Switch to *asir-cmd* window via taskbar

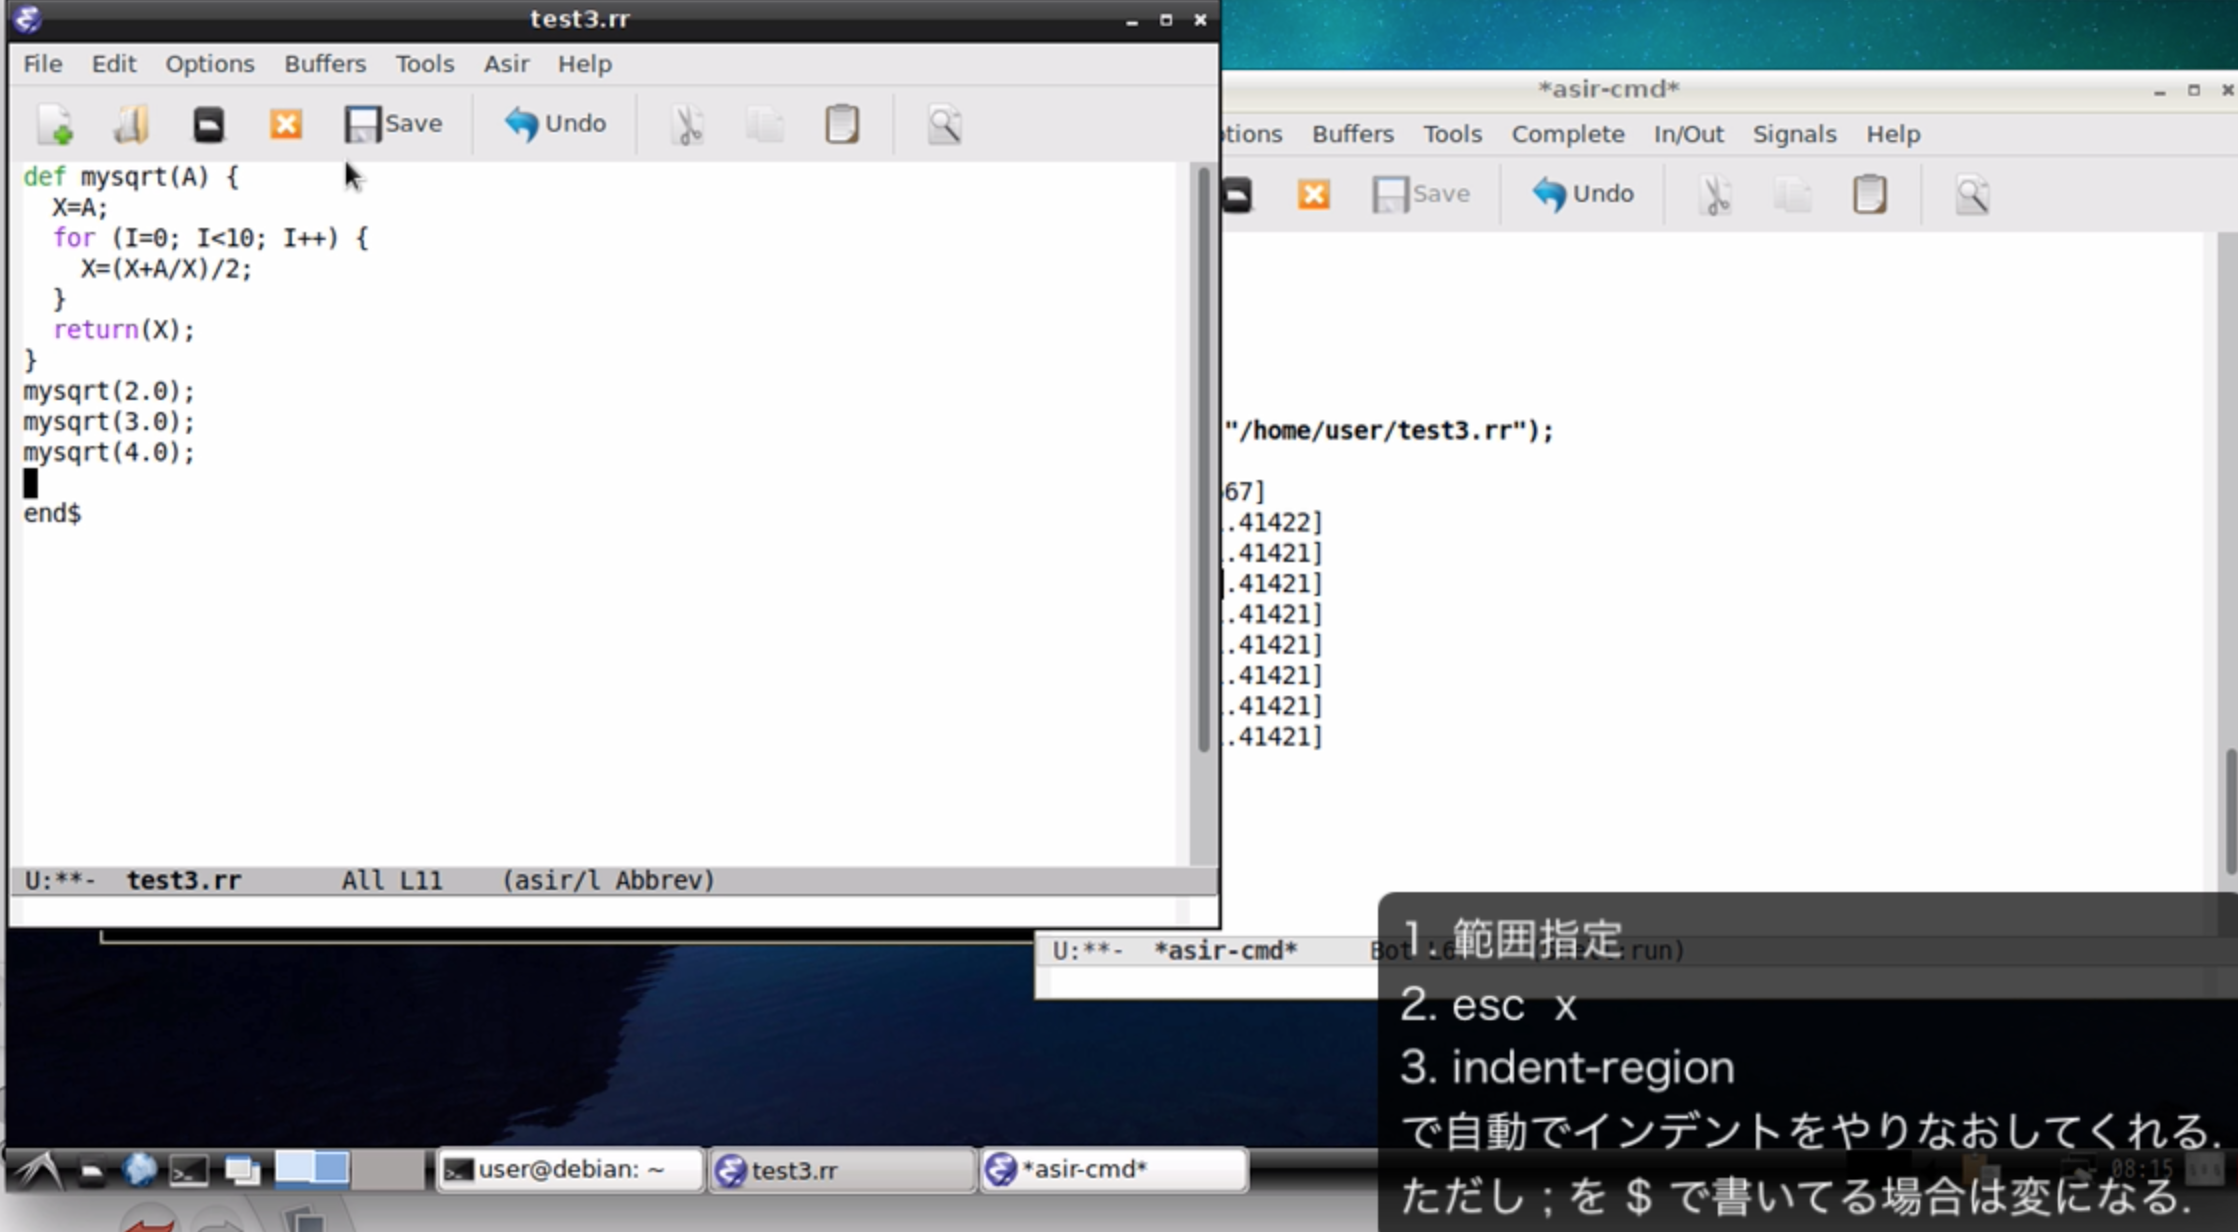[x=1114, y=1169]
